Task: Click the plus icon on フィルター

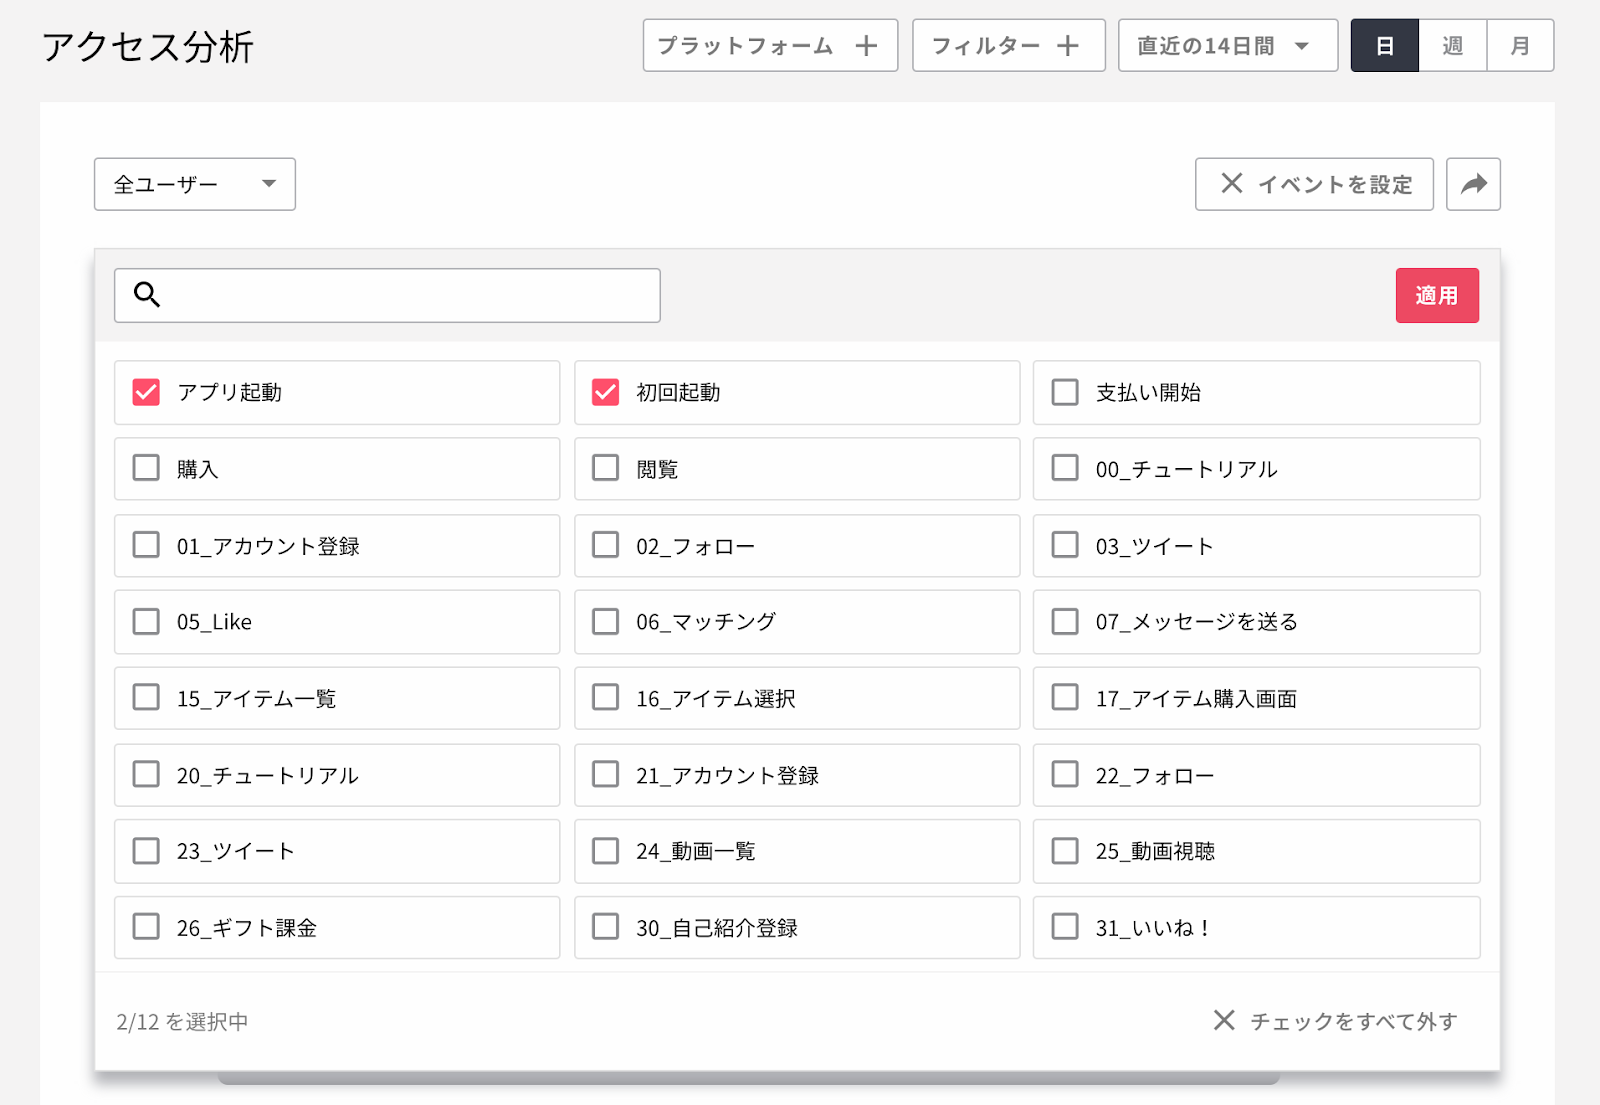Action: coord(1067,46)
